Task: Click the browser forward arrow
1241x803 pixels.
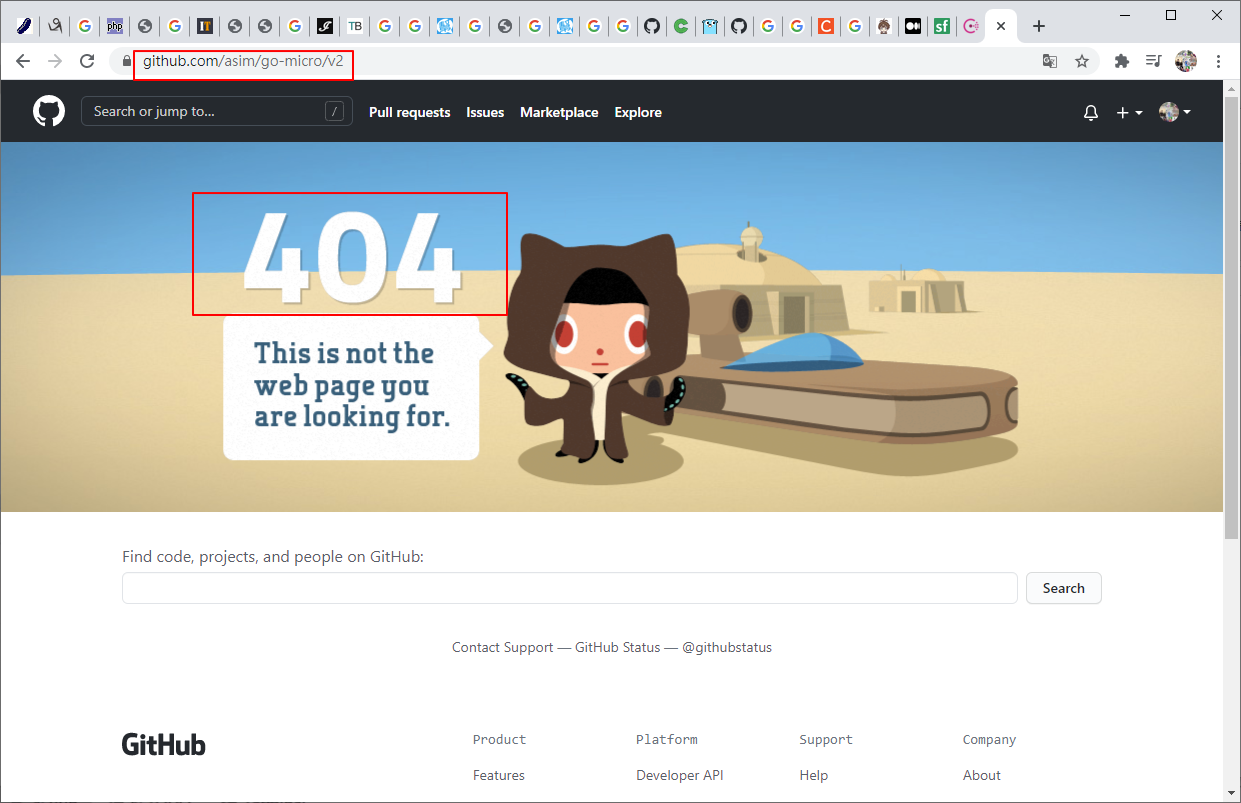Action: (x=55, y=61)
